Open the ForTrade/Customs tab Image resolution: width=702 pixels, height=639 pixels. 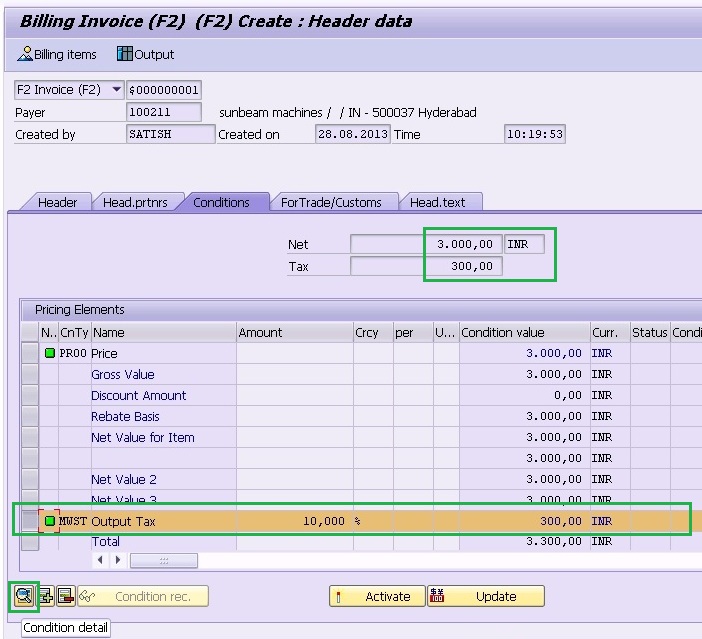[331, 202]
